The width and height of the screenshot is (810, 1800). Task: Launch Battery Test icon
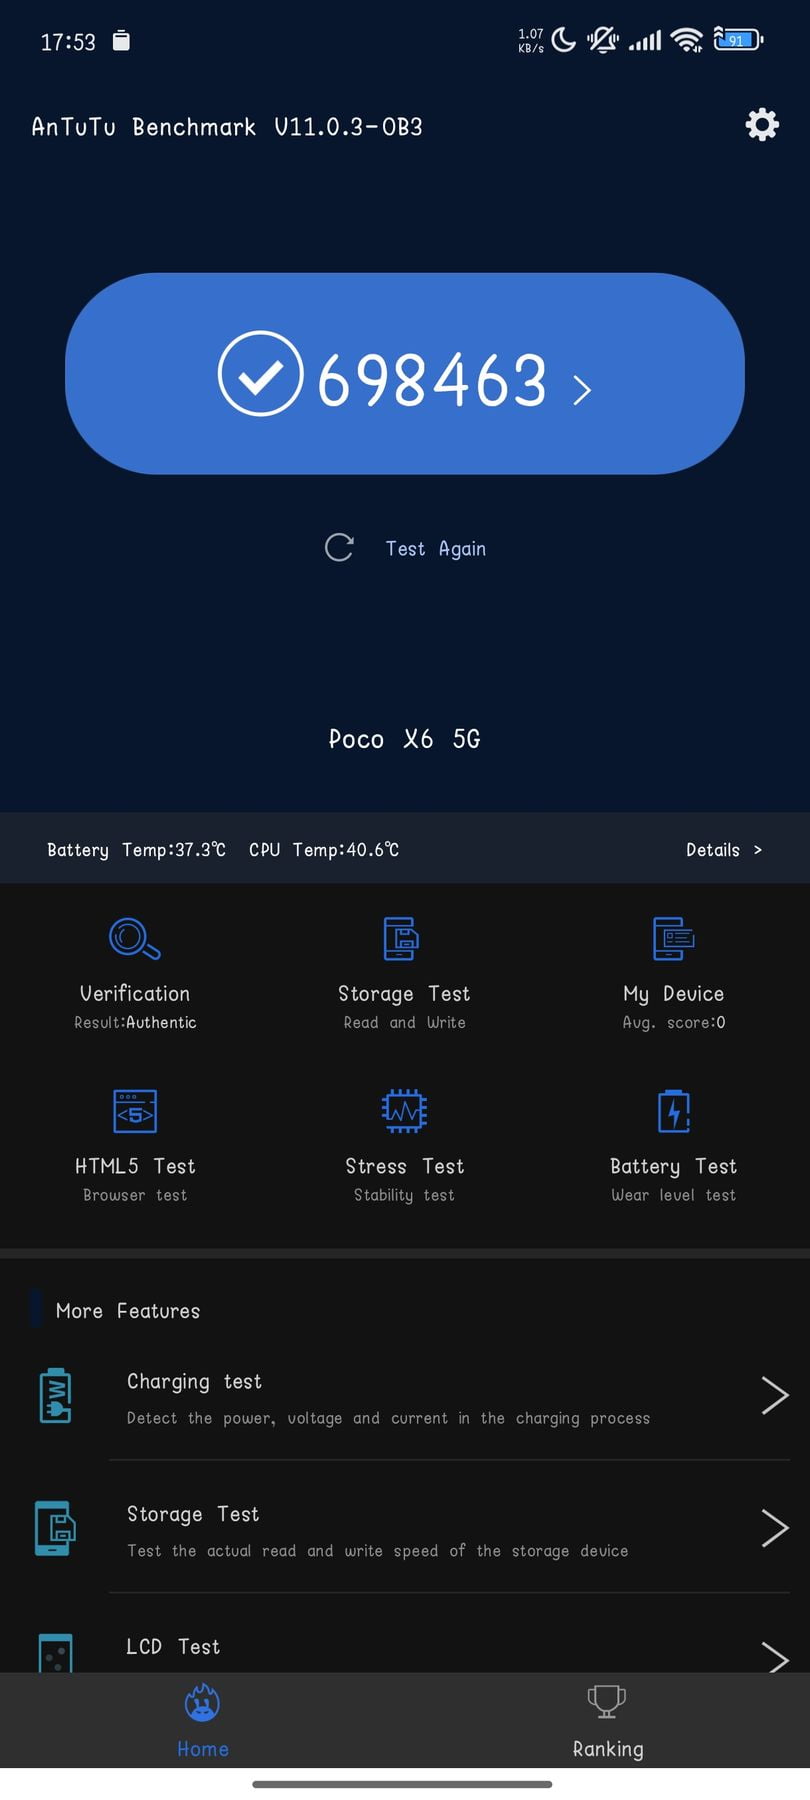pyautogui.click(x=674, y=1111)
